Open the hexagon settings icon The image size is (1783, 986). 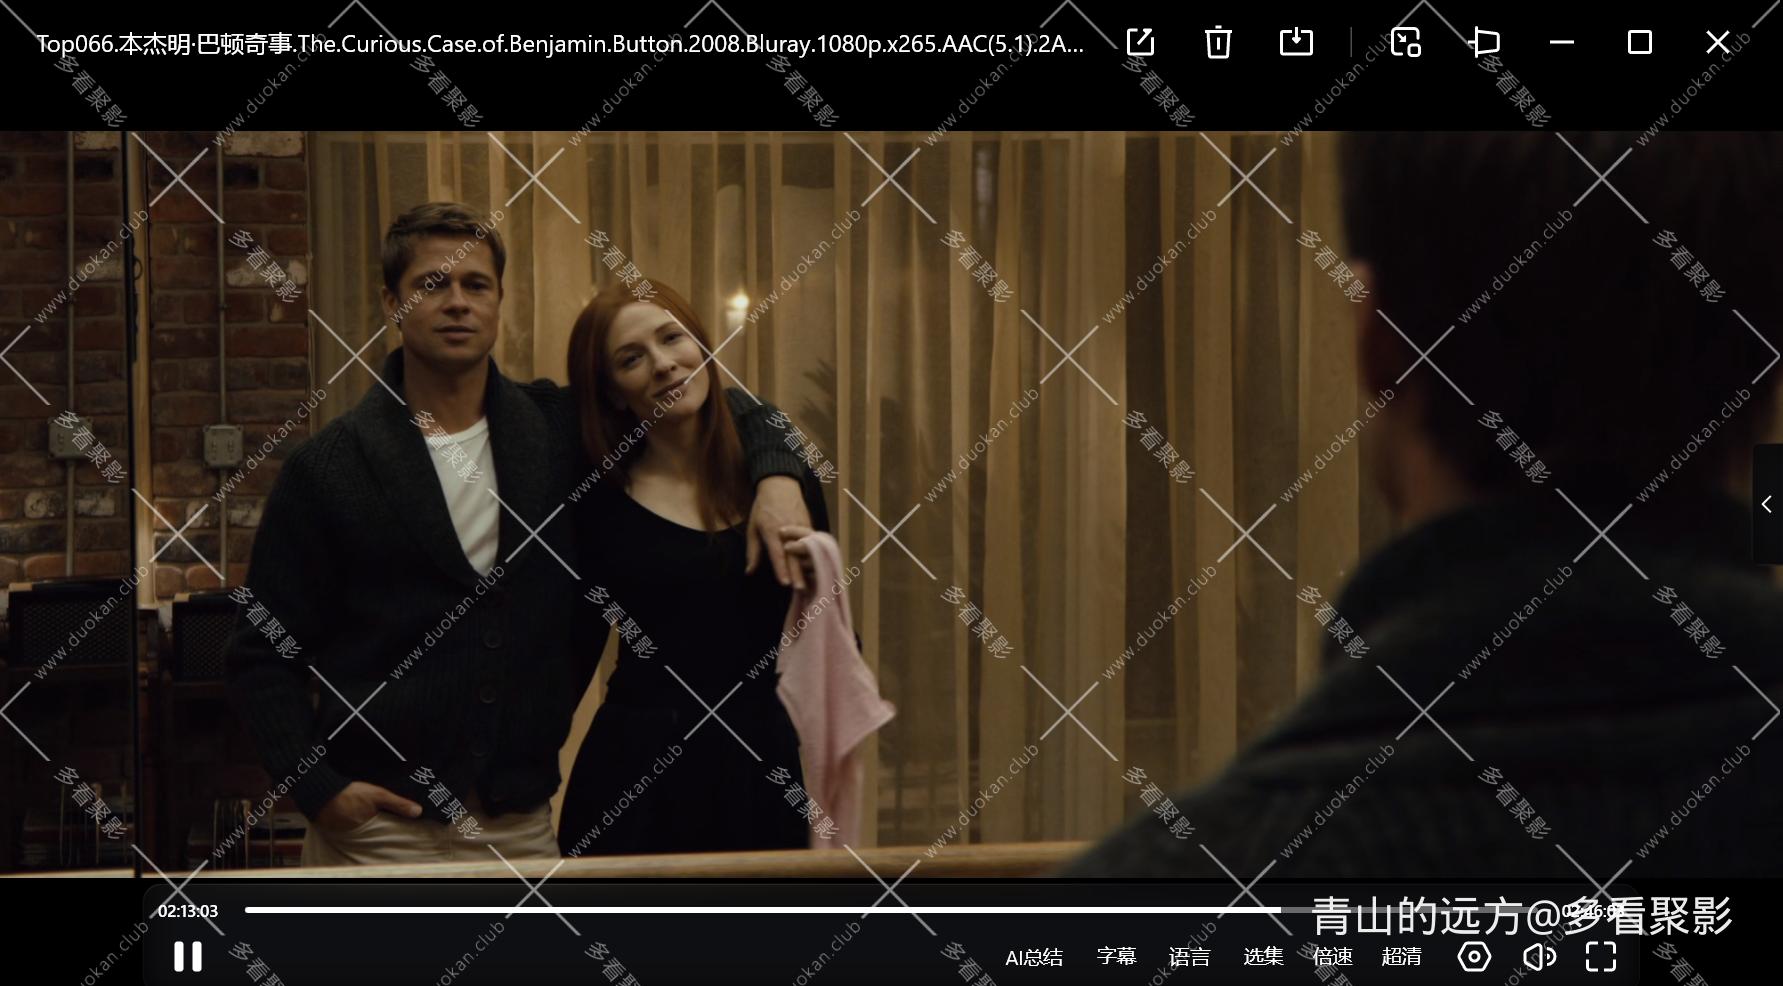tap(1473, 957)
